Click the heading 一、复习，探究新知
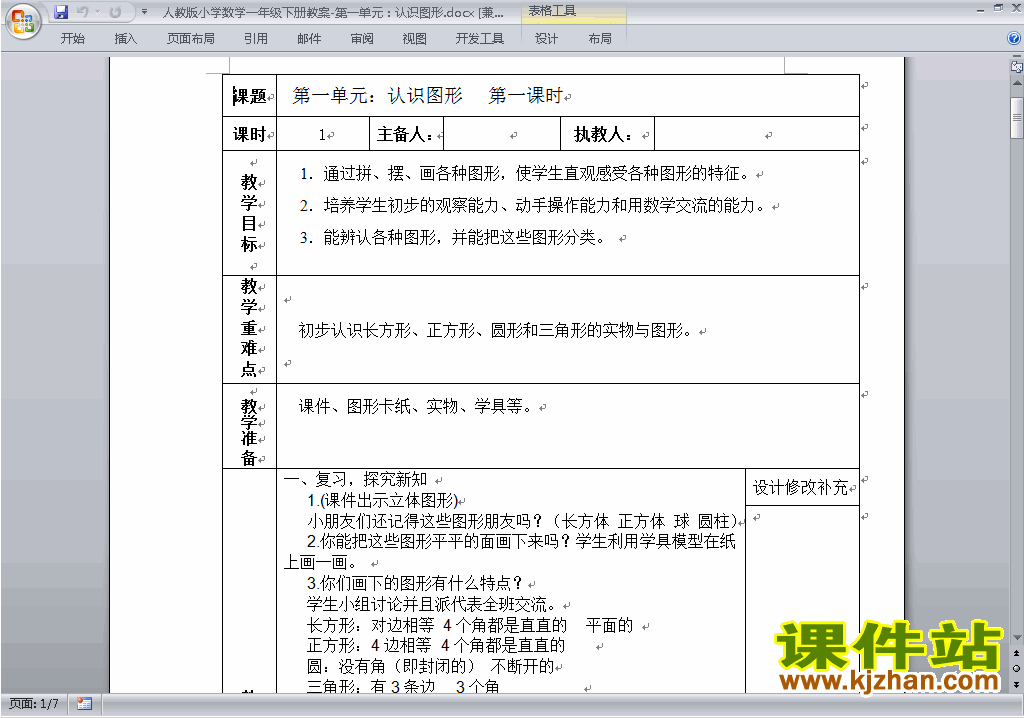This screenshot has height=718, width=1024. click(x=355, y=480)
